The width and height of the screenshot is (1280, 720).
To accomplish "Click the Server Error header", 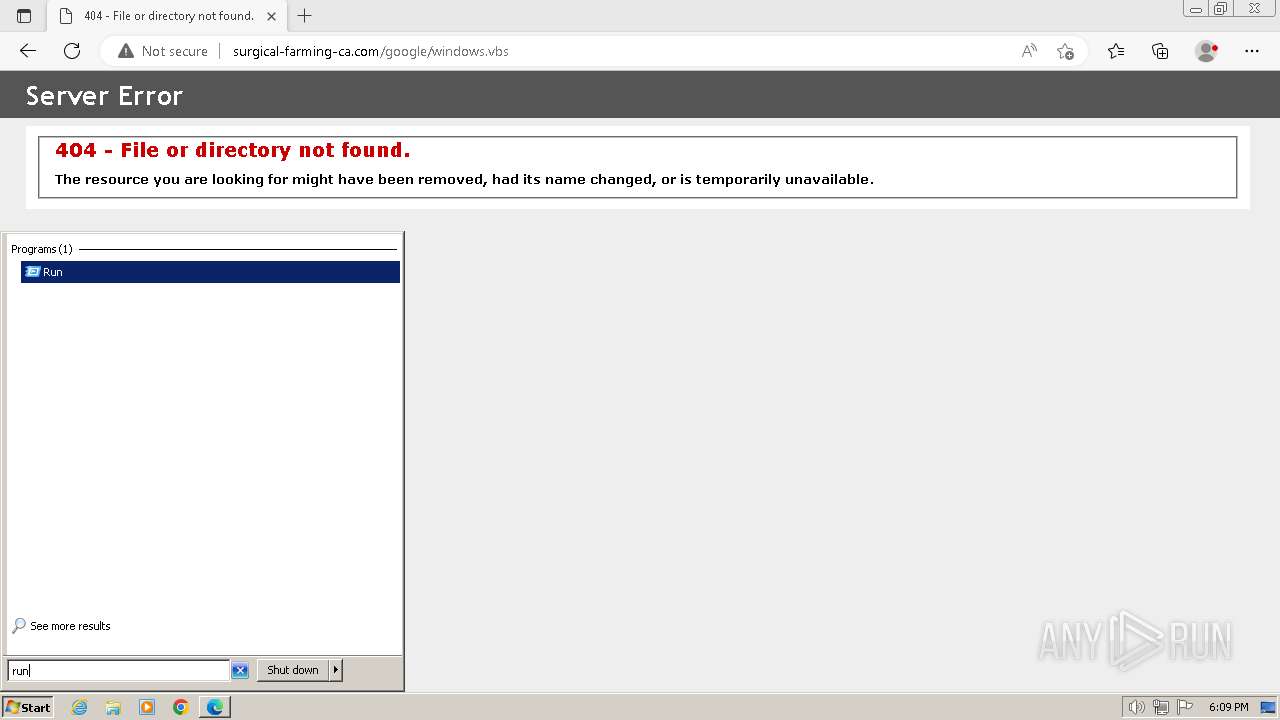I will (104, 96).
